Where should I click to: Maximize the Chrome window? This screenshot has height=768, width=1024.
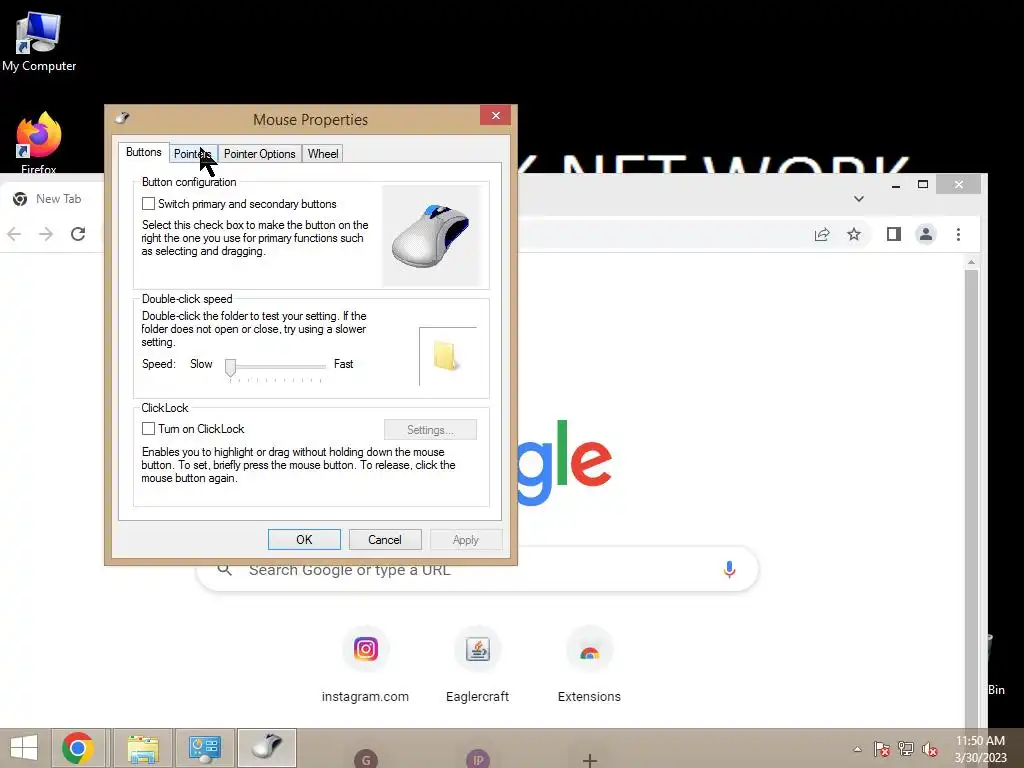(923, 185)
